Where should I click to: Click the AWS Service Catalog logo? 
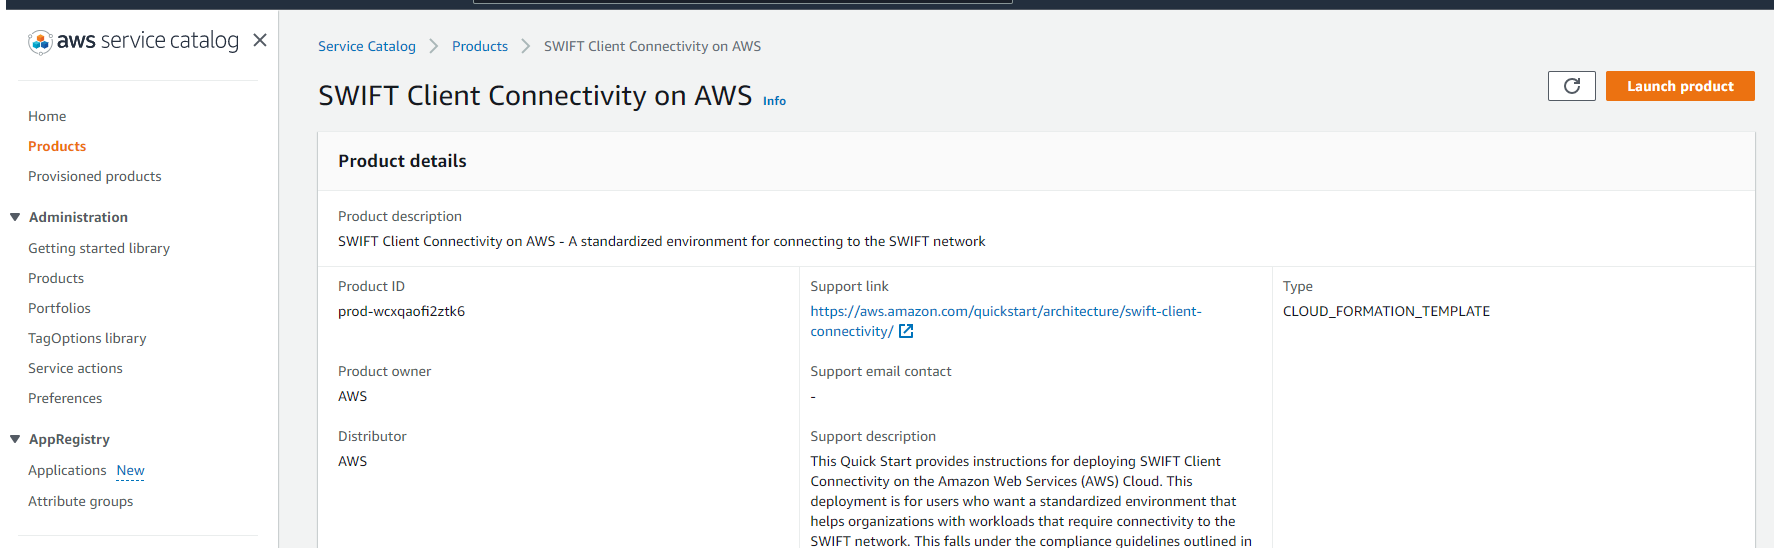tap(133, 41)
